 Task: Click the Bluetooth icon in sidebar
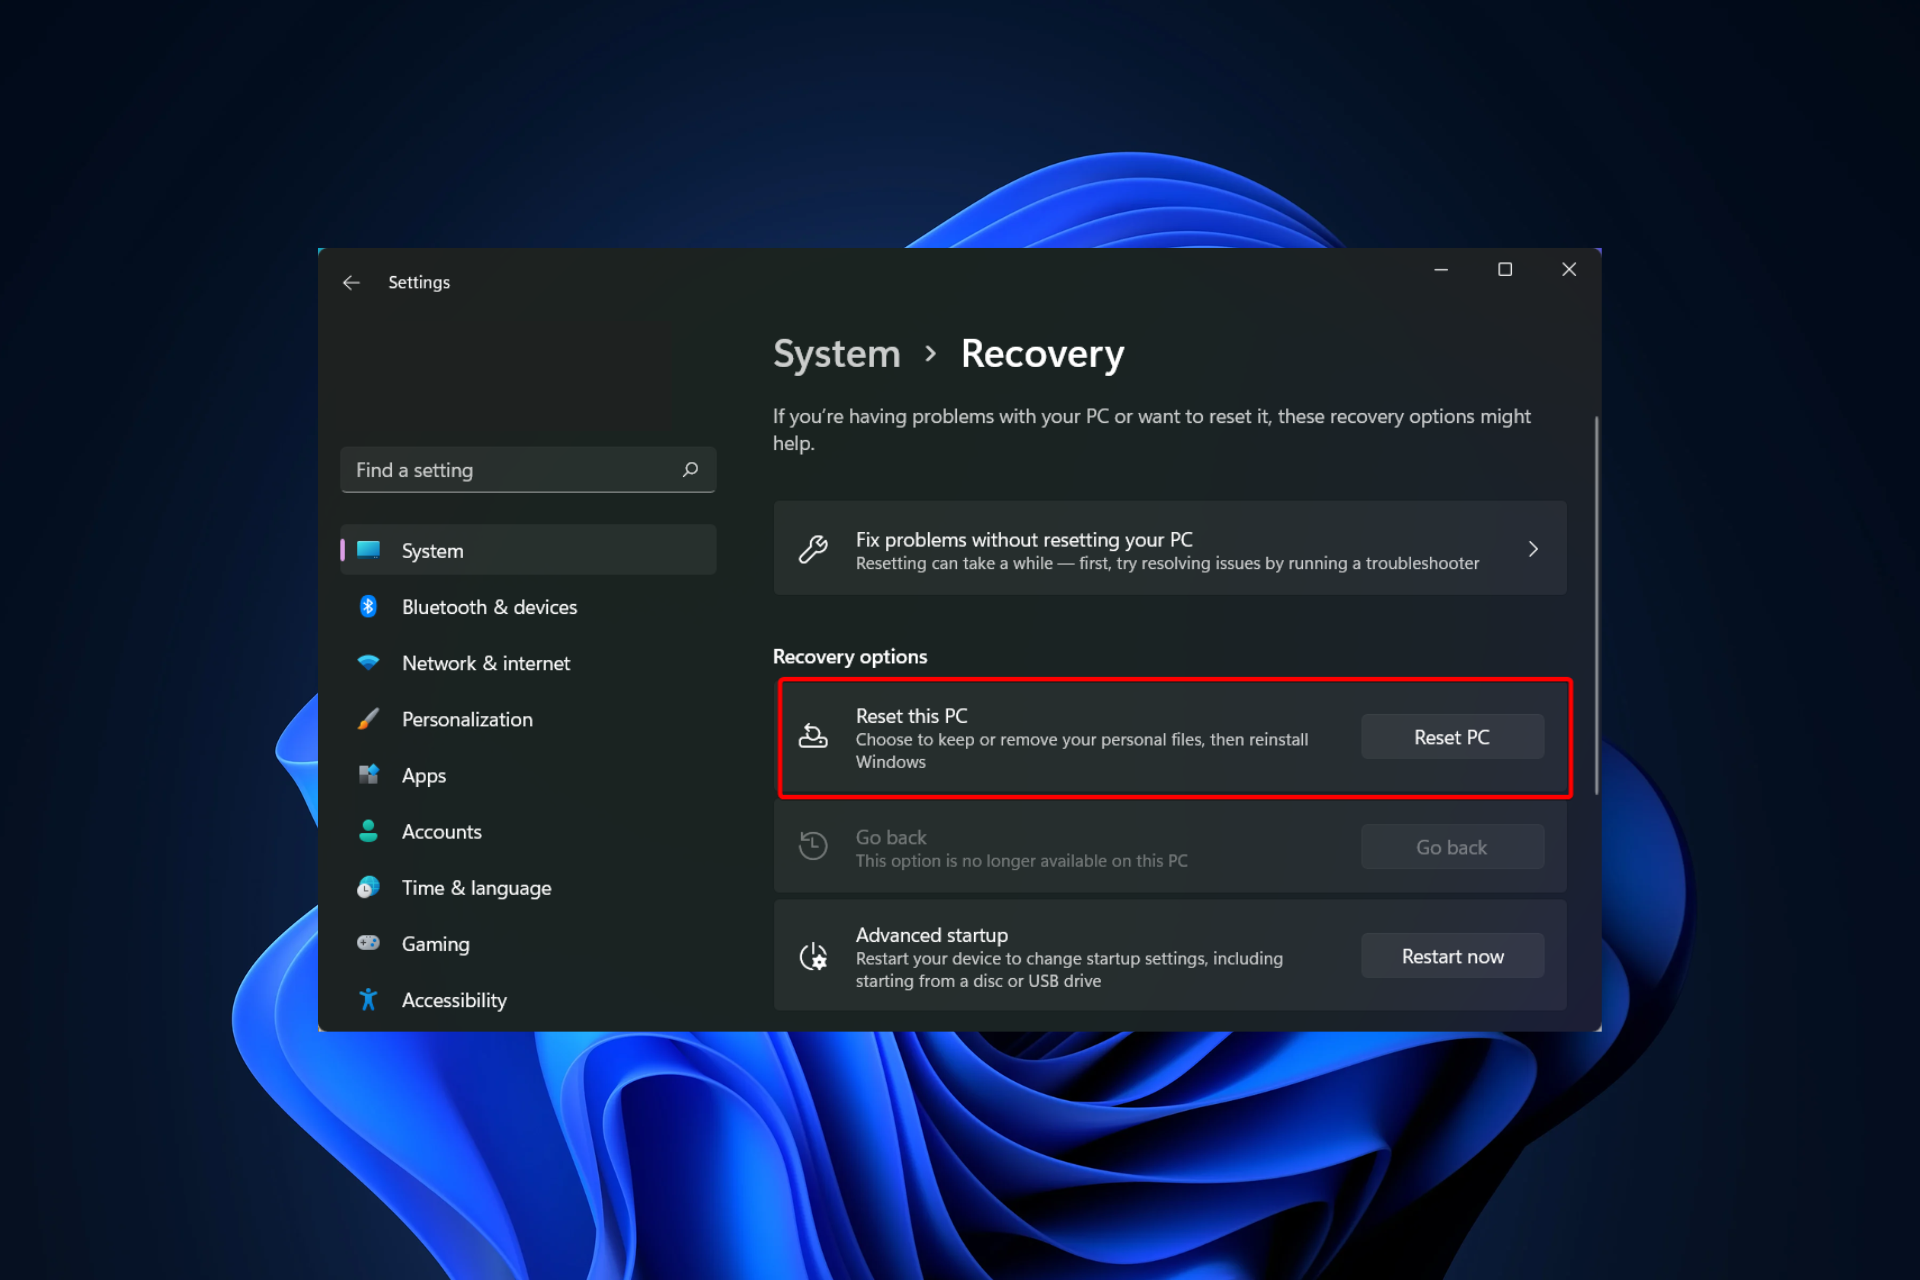(368, 607)
